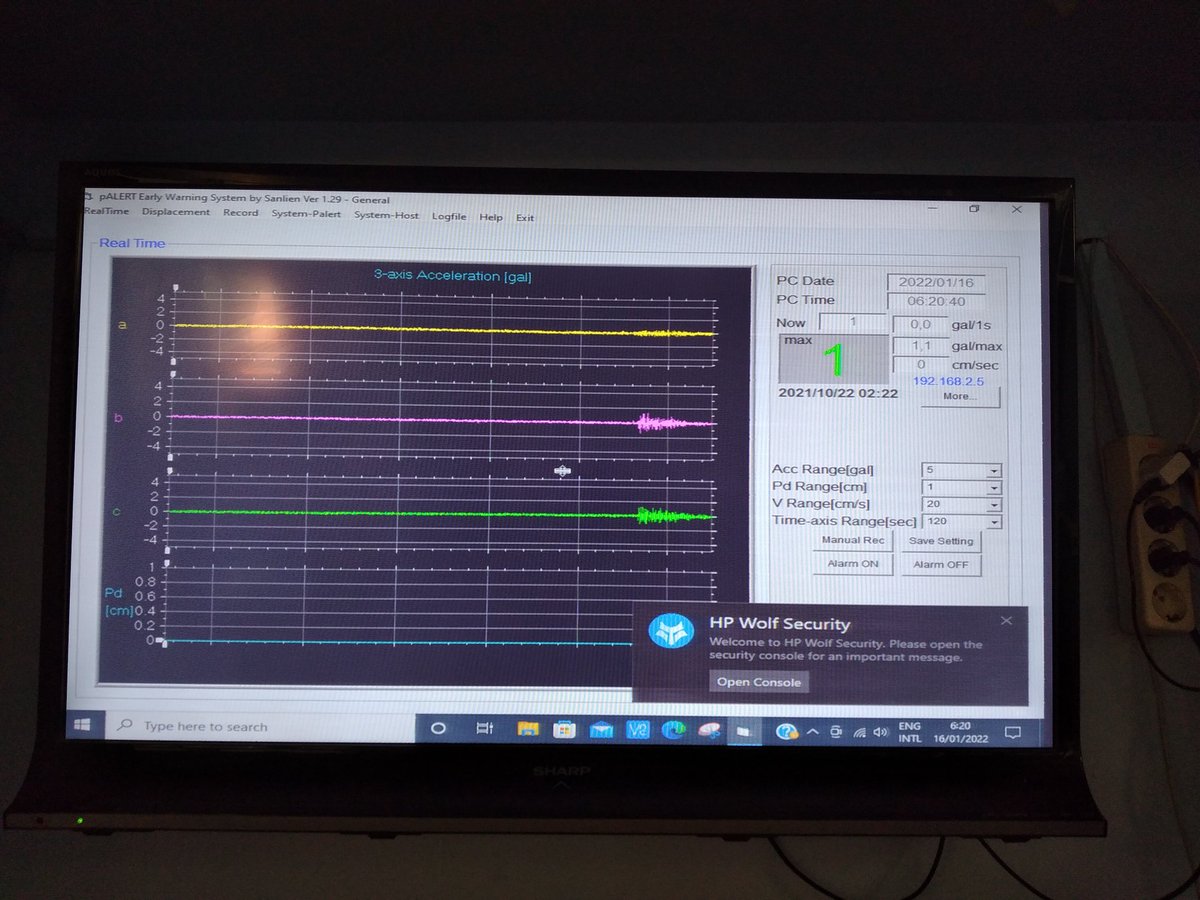Open the Displacement menu

tap(176, 212)
